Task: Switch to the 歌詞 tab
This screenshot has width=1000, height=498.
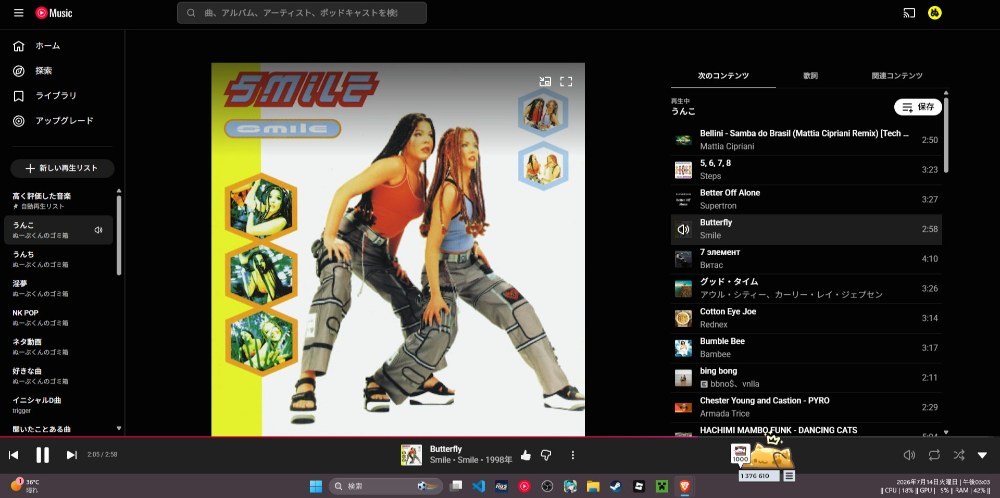Action: pyautogui.click(x=810, y=75)
